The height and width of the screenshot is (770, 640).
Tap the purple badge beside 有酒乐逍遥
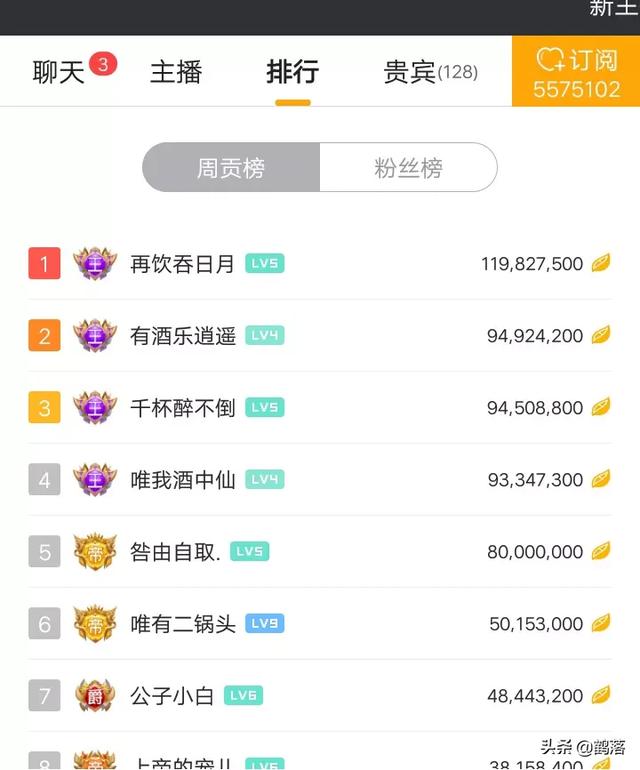95,336
